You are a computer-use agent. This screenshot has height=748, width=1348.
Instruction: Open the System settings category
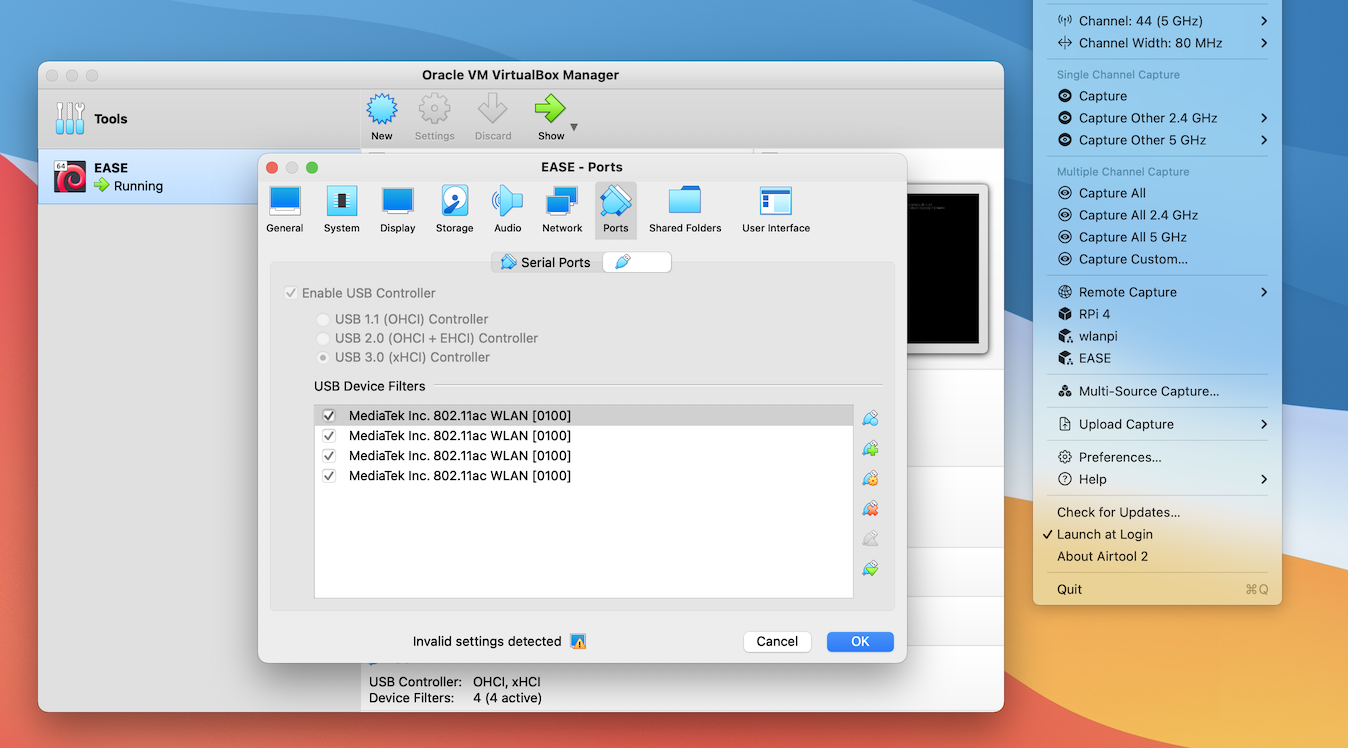point(341,210)
